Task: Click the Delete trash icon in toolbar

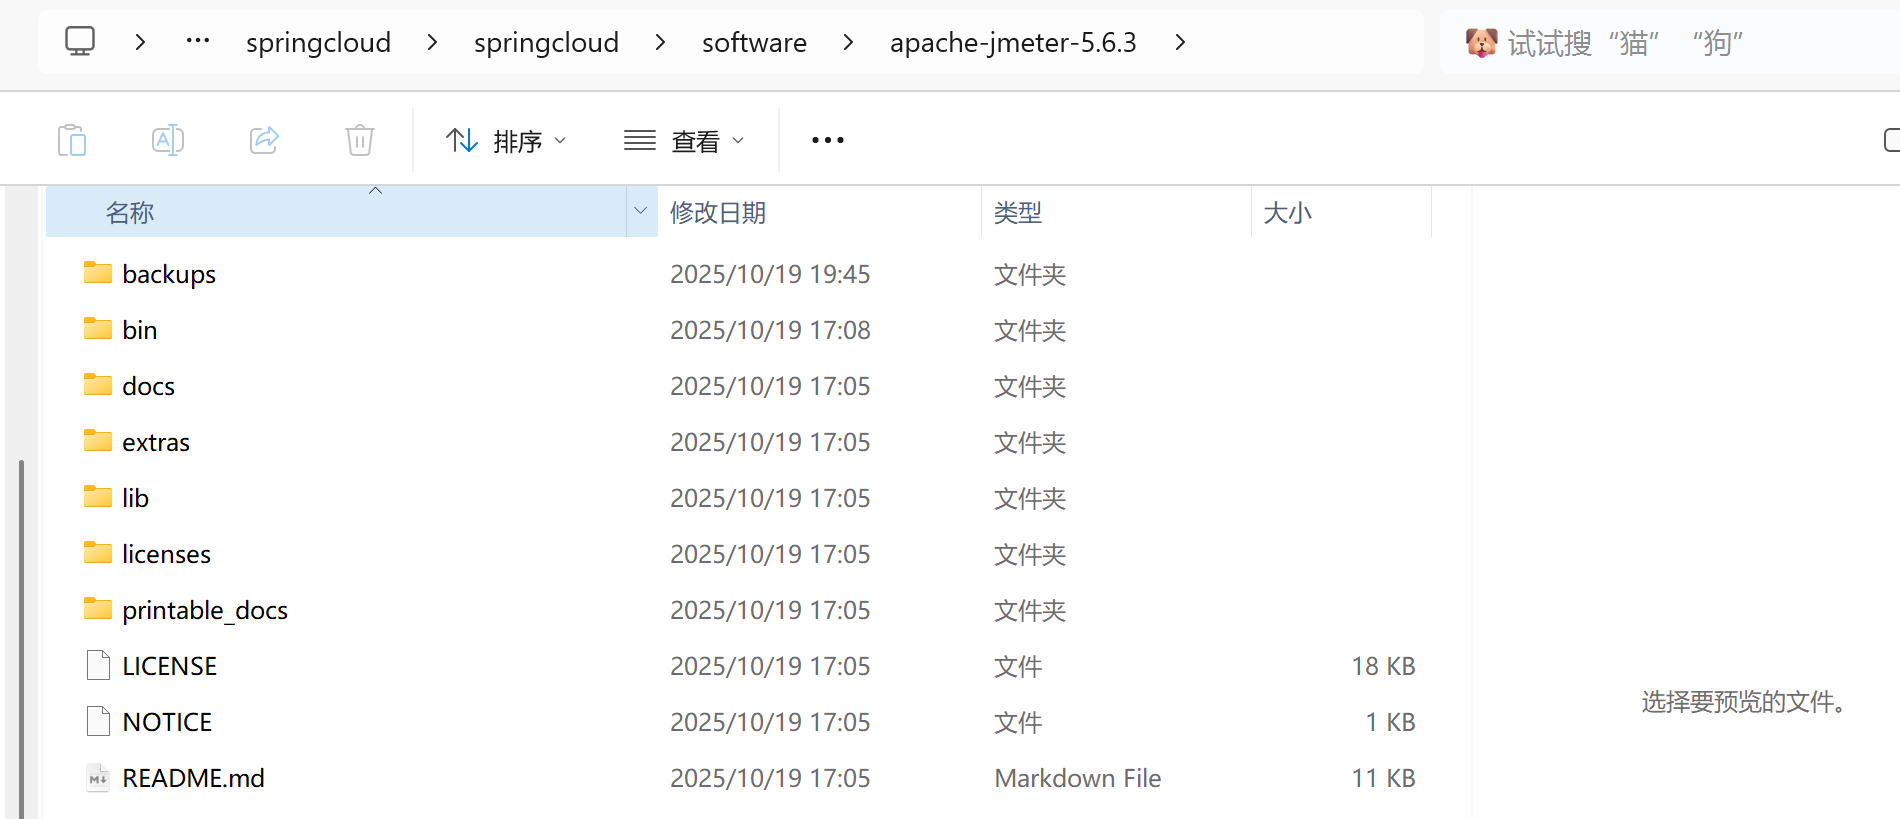Action: coord(360,140)
